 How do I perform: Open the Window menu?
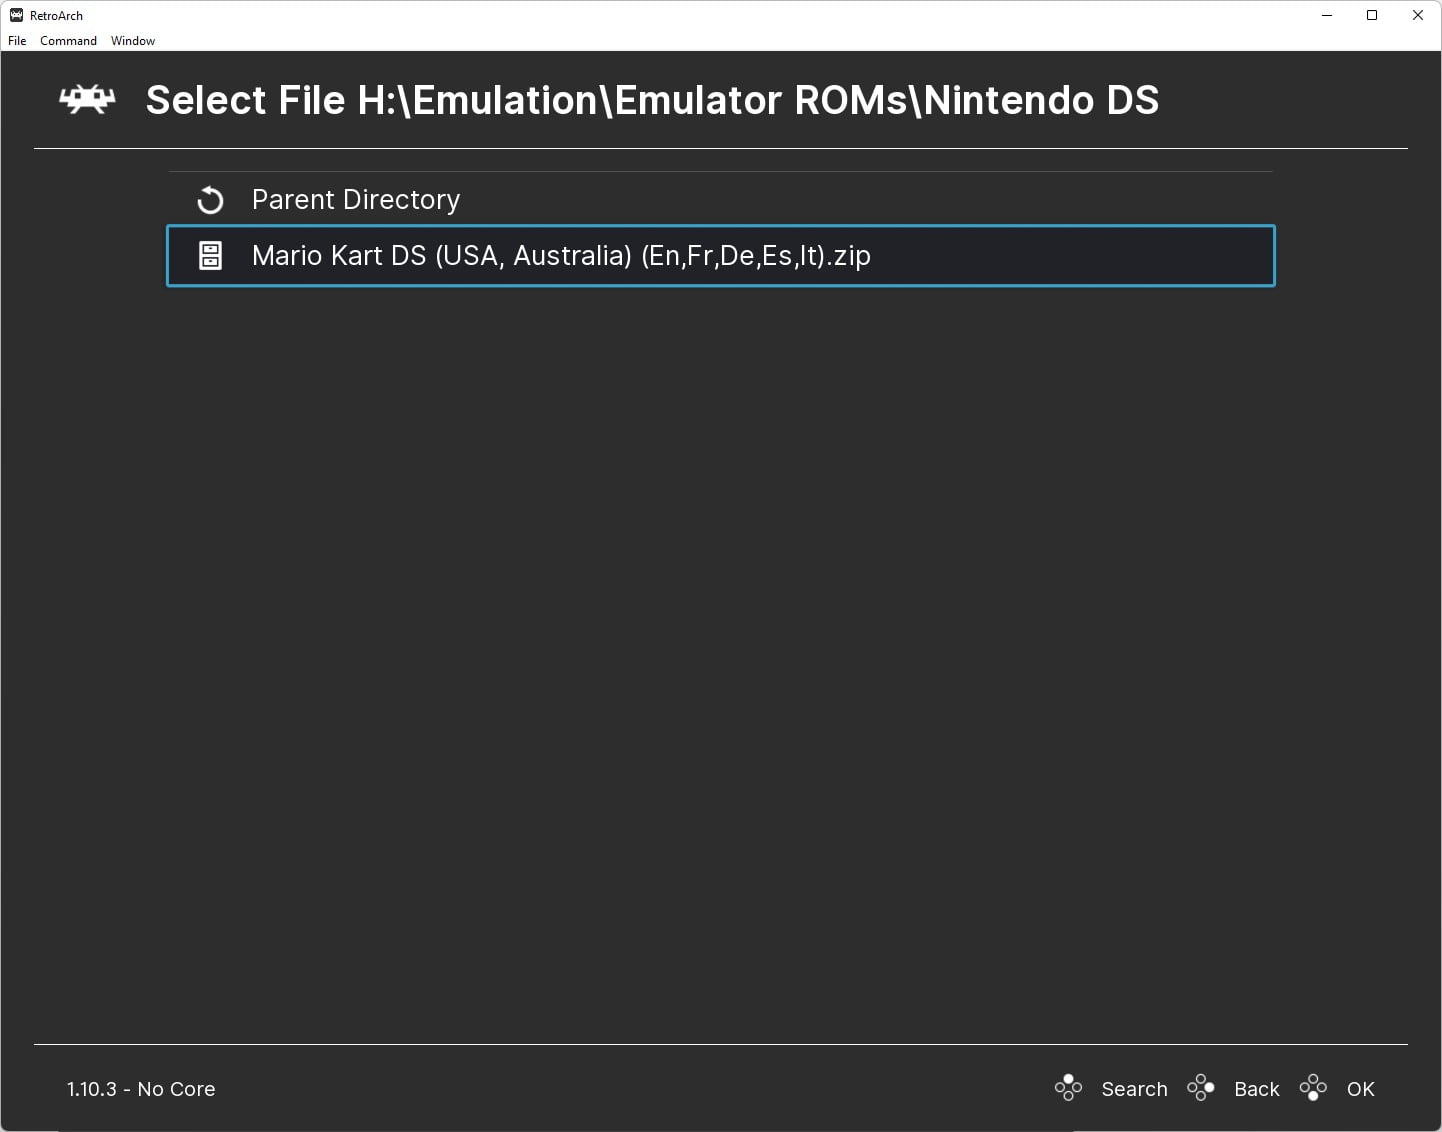(x=132, y=41)
